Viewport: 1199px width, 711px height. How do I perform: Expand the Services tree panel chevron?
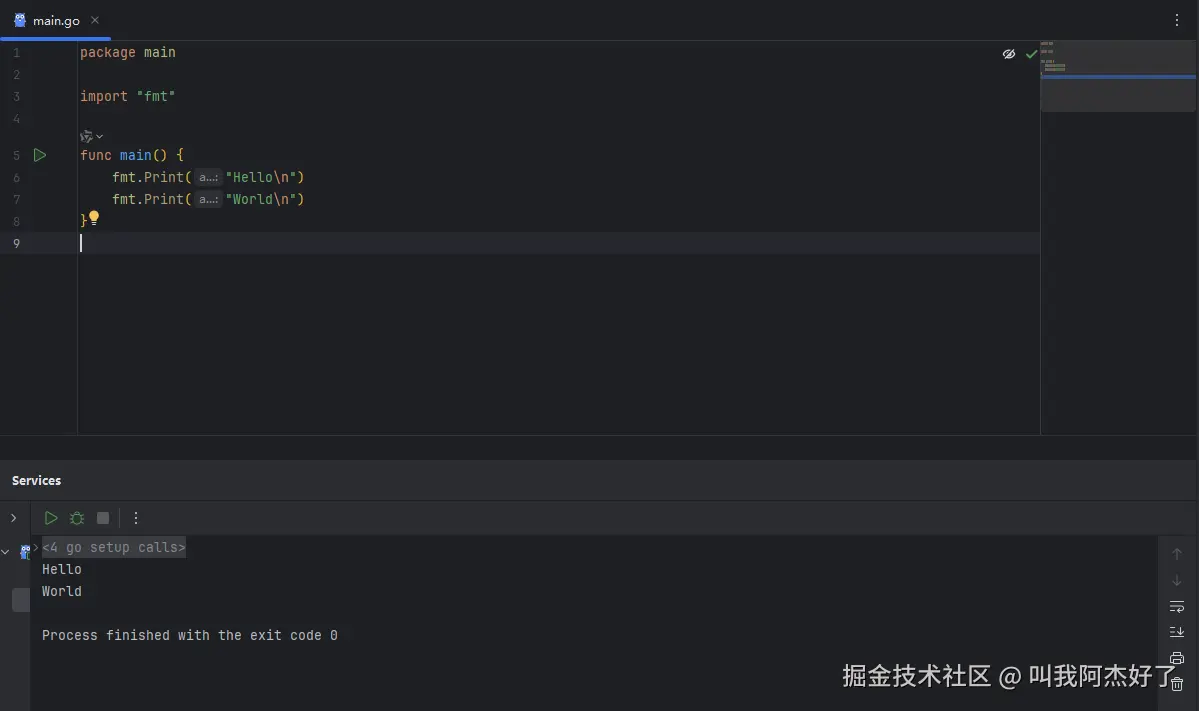click(13, 518)
